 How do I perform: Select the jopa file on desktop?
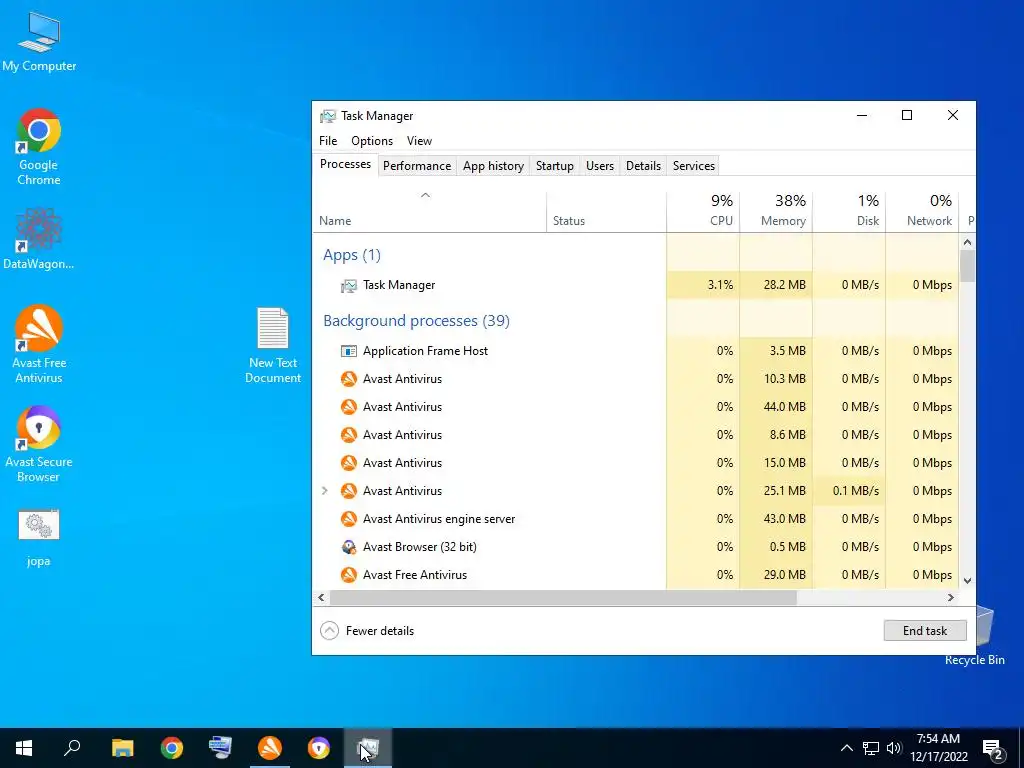point(39,537)
